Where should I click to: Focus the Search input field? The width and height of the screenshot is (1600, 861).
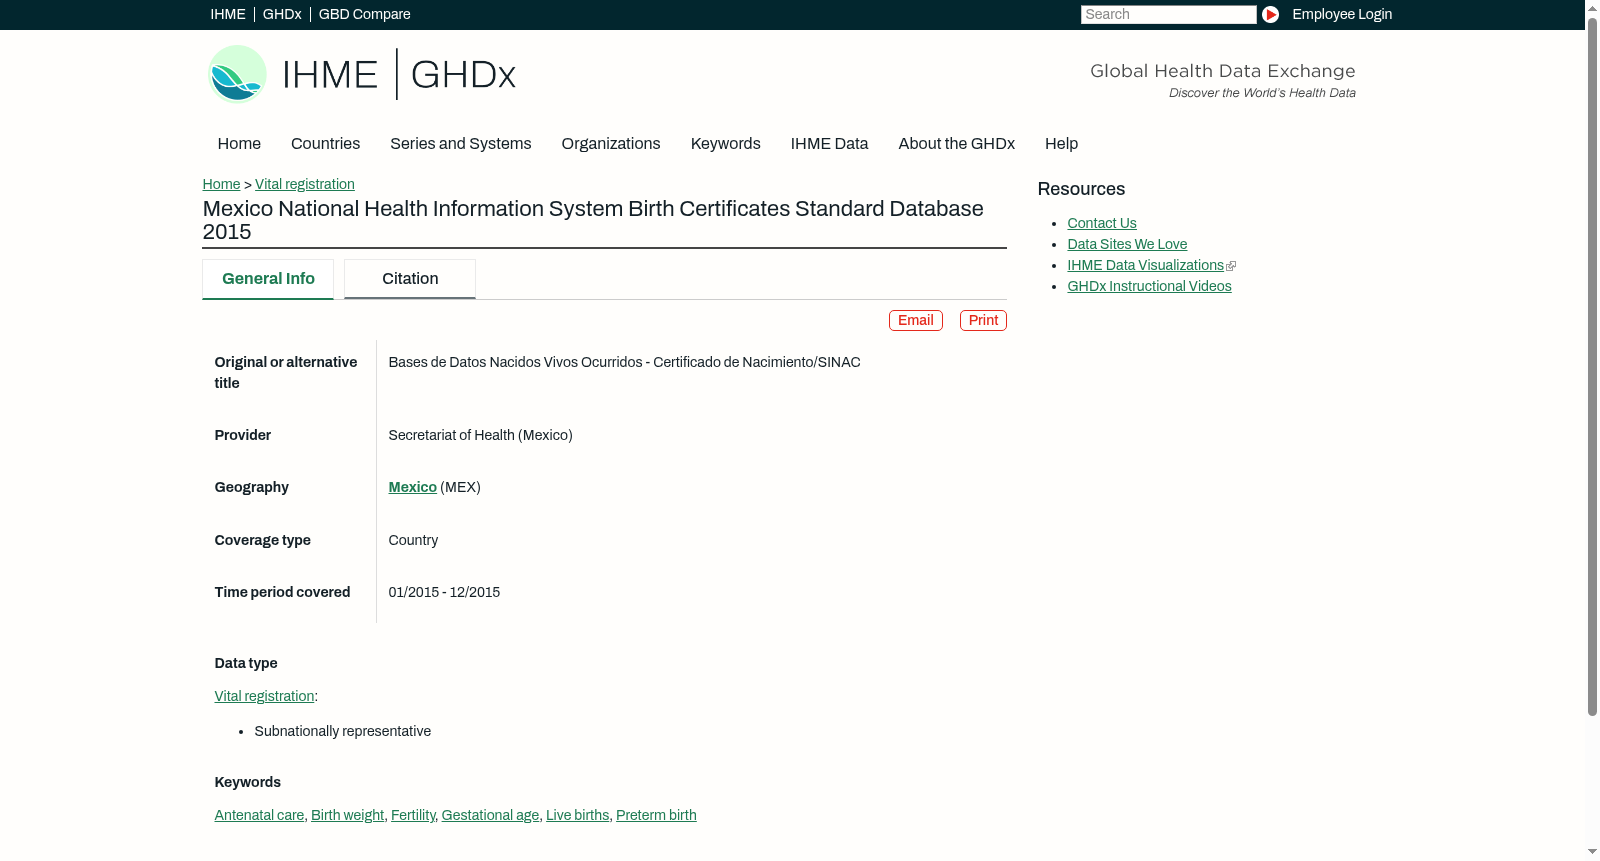(1168, 14)
